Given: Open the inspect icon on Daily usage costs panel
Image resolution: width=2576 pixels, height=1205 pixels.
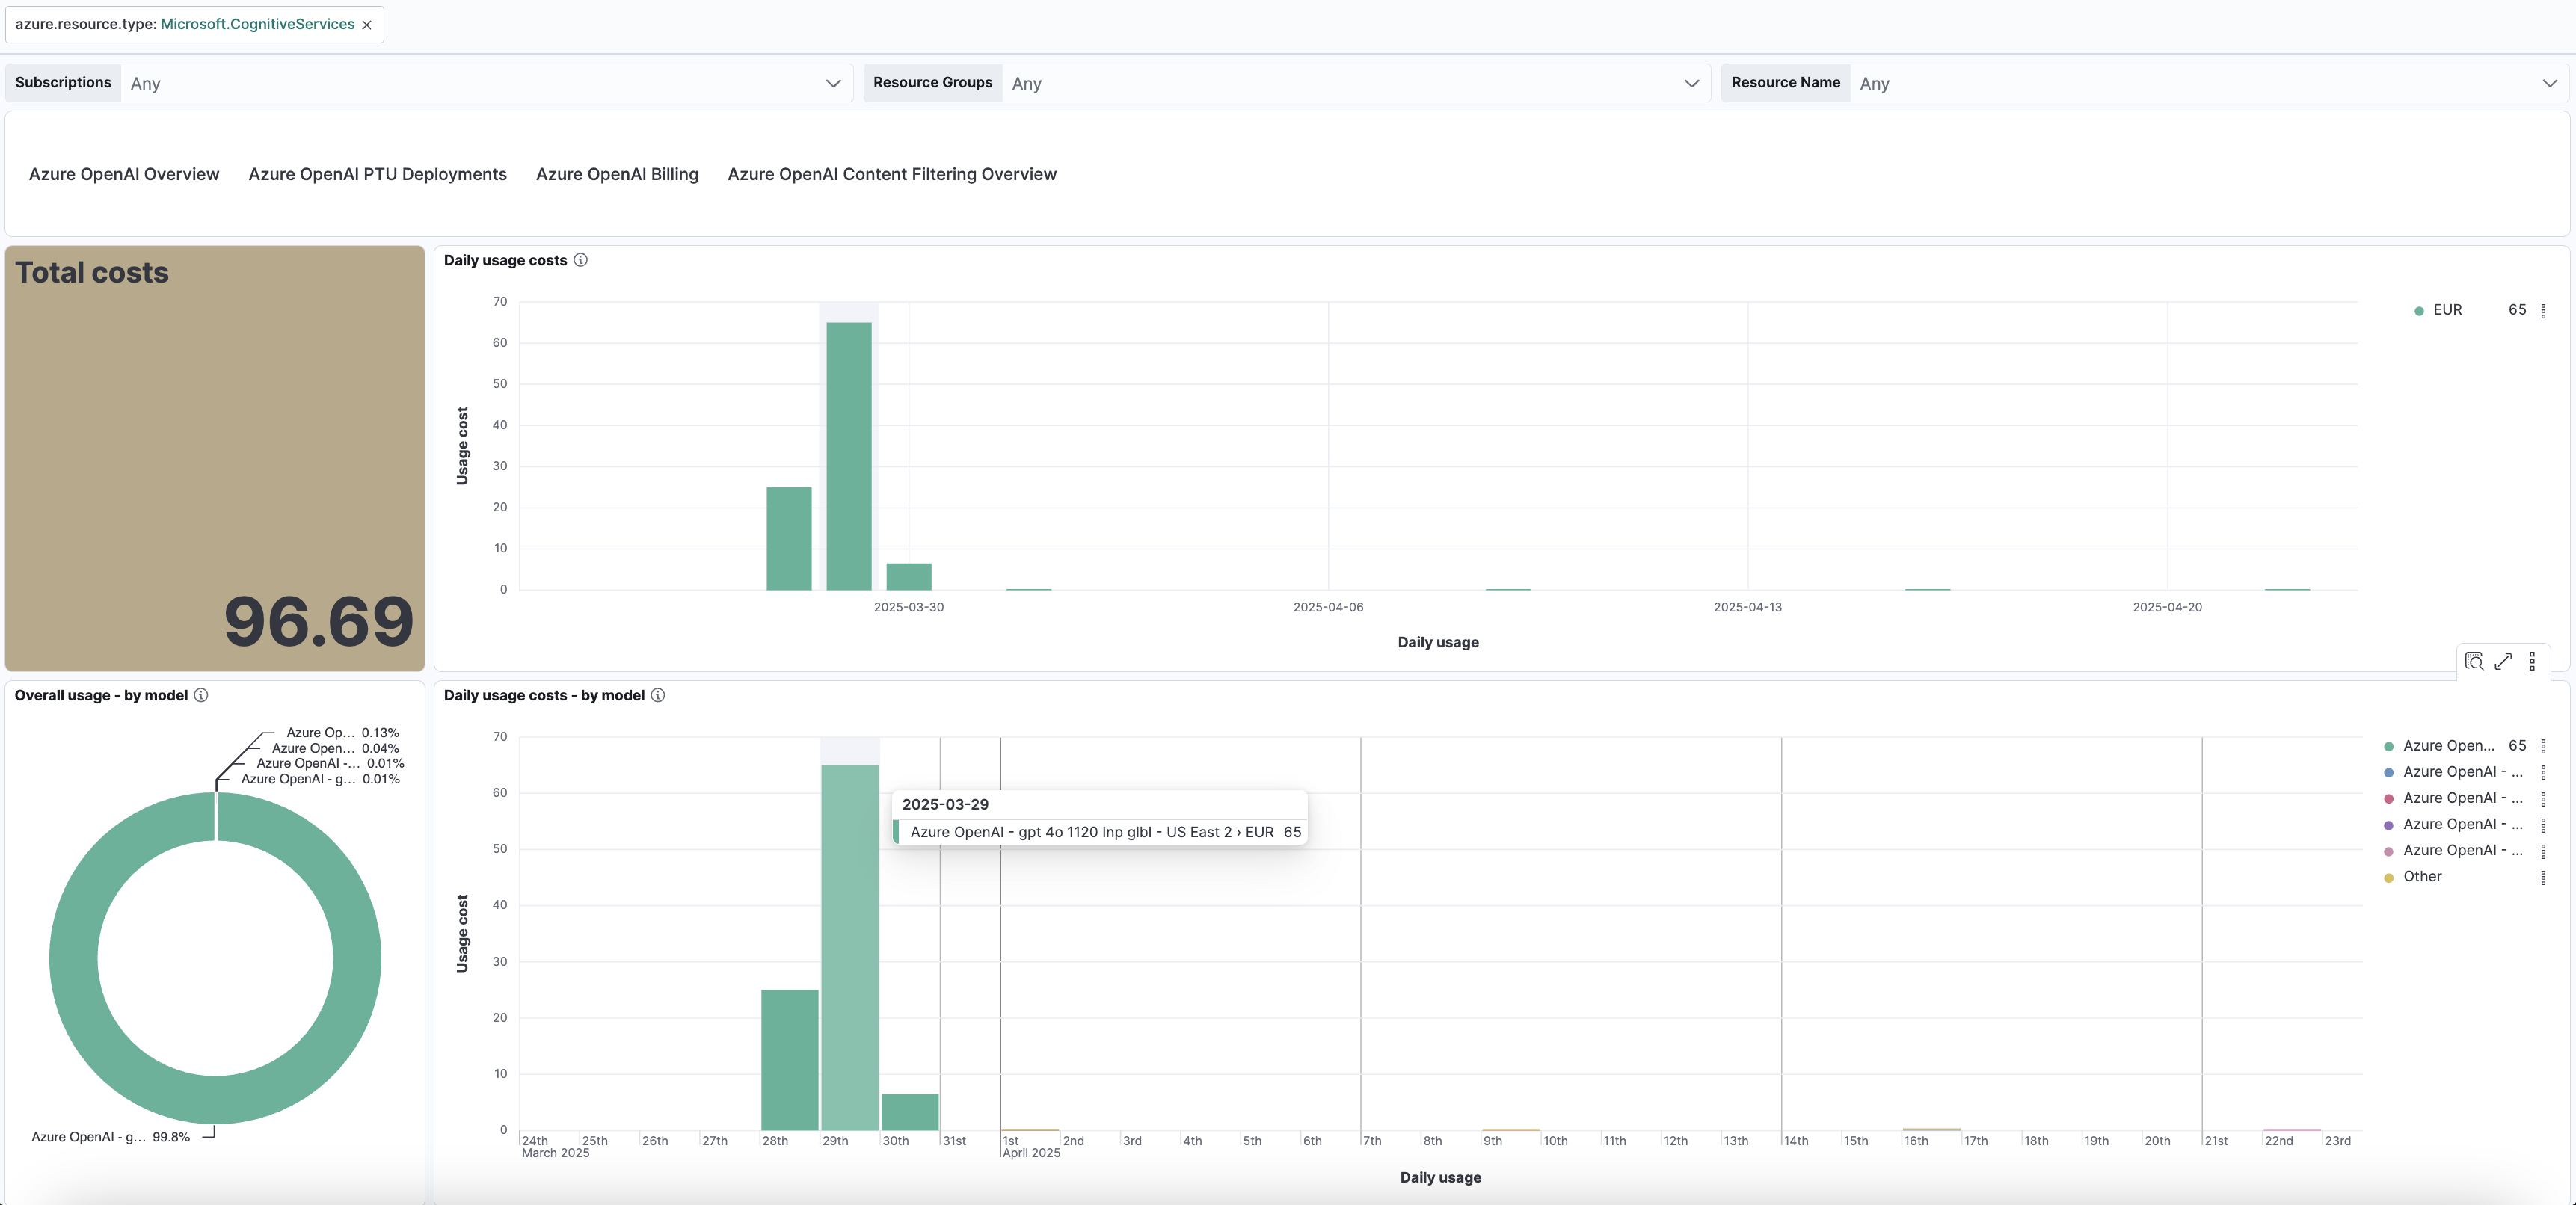Looking at the screenshot, I should 2474,661.
